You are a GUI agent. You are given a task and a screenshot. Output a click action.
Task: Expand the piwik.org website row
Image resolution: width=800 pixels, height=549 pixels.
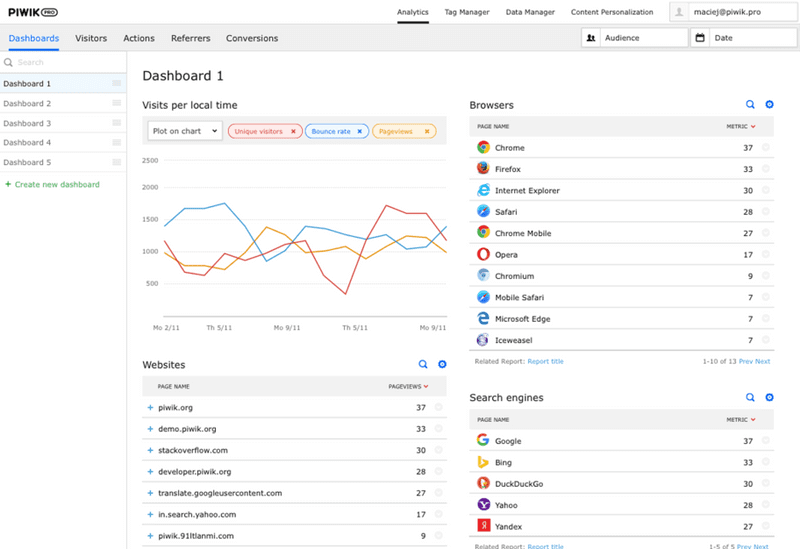[150, 408]
